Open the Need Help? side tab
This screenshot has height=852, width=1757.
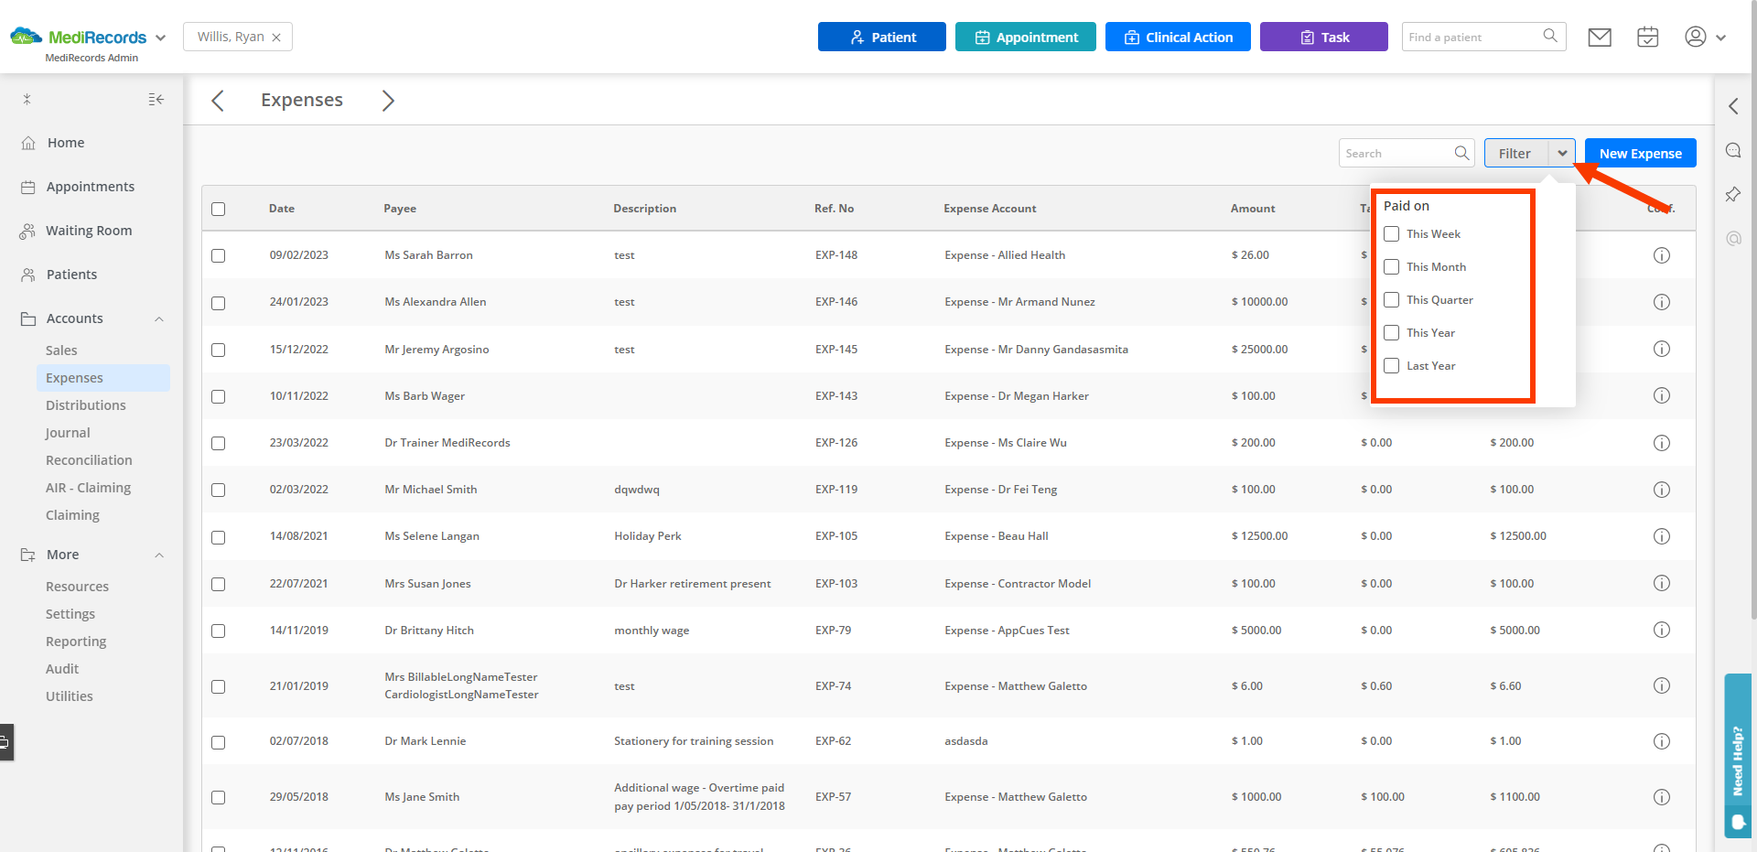pos(1738,755)
